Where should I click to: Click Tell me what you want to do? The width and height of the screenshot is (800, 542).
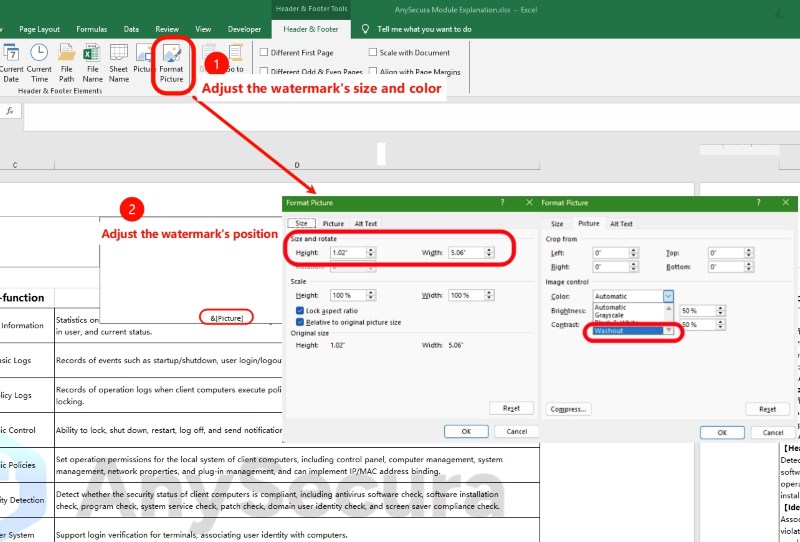424,29
